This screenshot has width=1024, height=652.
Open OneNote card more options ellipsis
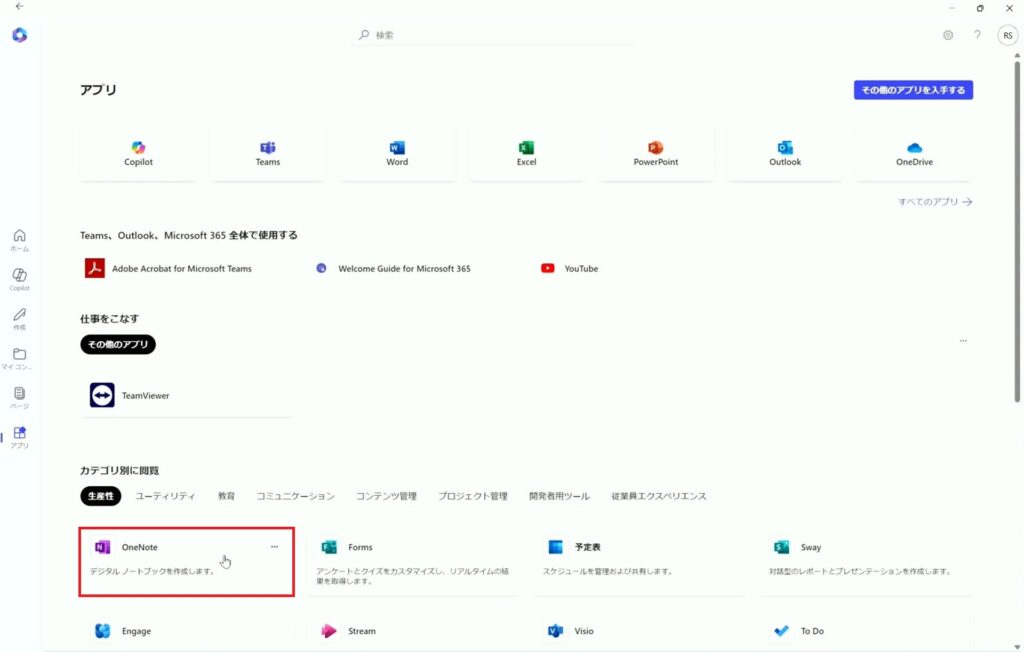coord(274,547)
